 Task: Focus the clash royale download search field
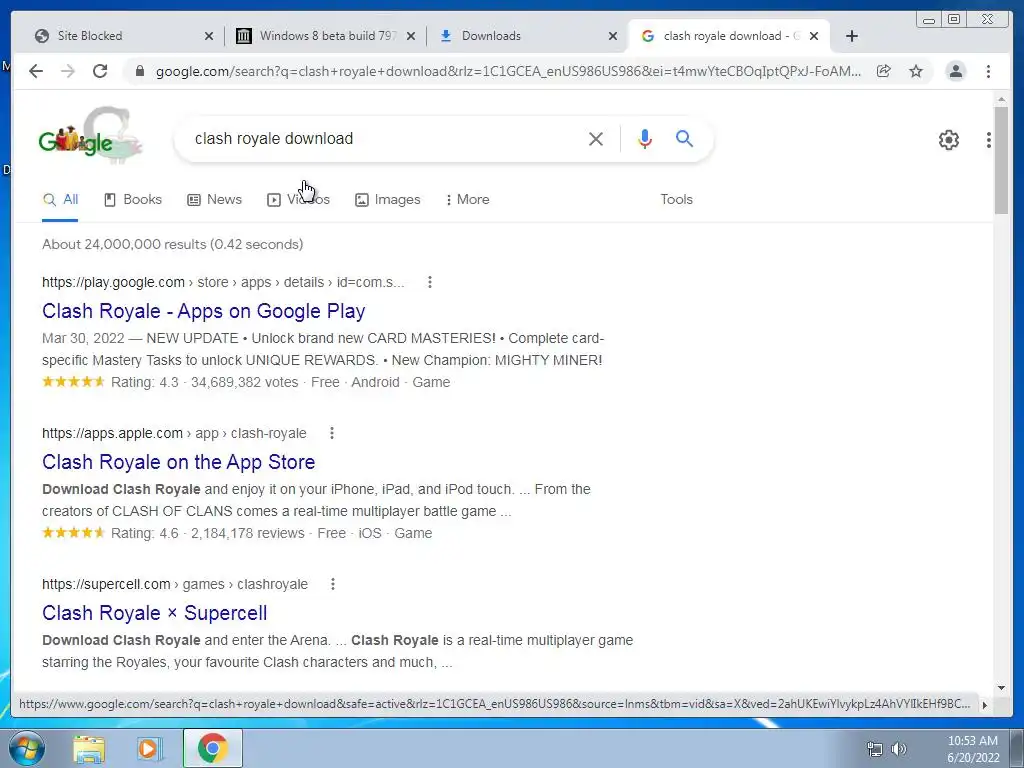(x=385, y=138)
